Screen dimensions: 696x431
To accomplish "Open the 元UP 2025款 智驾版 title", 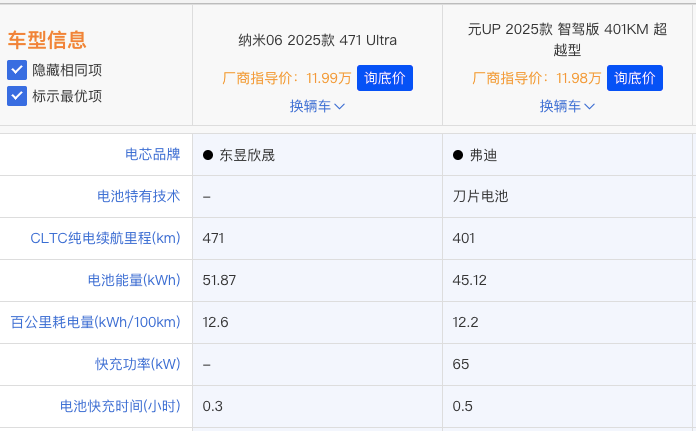I will coord(567,39).
